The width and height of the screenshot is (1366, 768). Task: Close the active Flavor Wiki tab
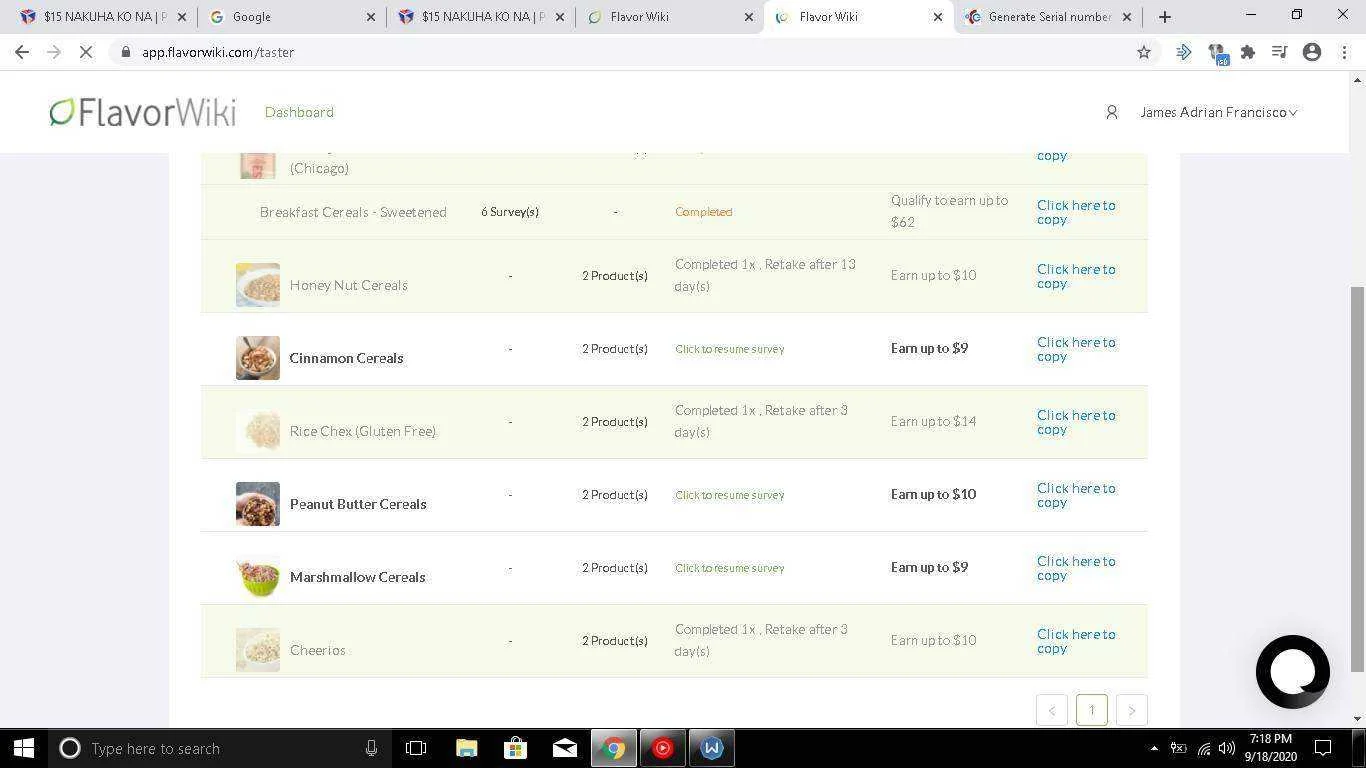click(937, 17)
